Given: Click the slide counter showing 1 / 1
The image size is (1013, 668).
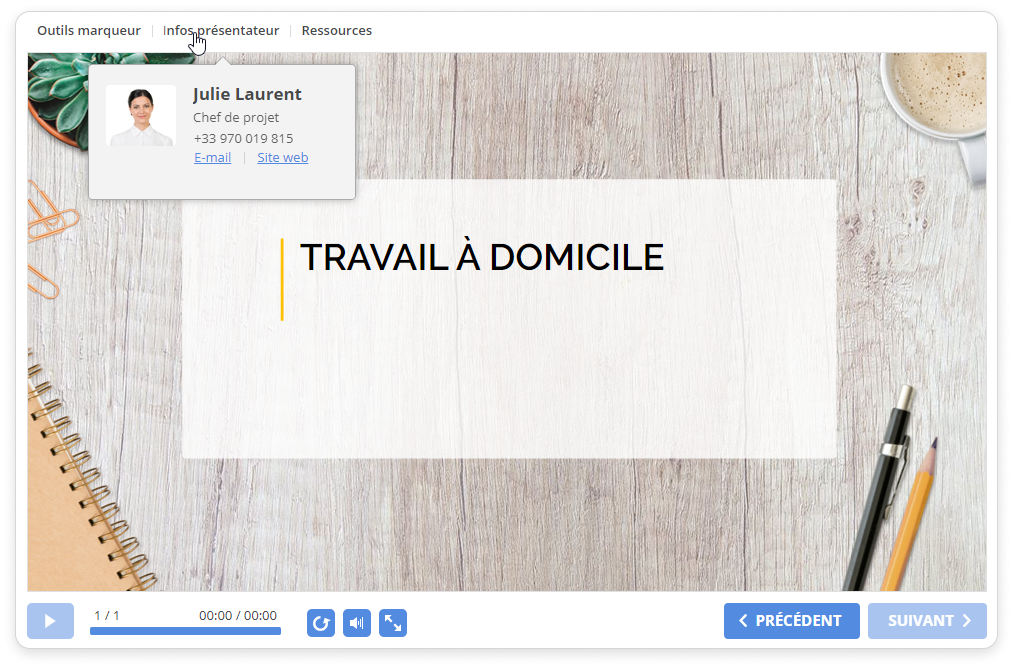Looking at the screenshot, I should (106, 616).
